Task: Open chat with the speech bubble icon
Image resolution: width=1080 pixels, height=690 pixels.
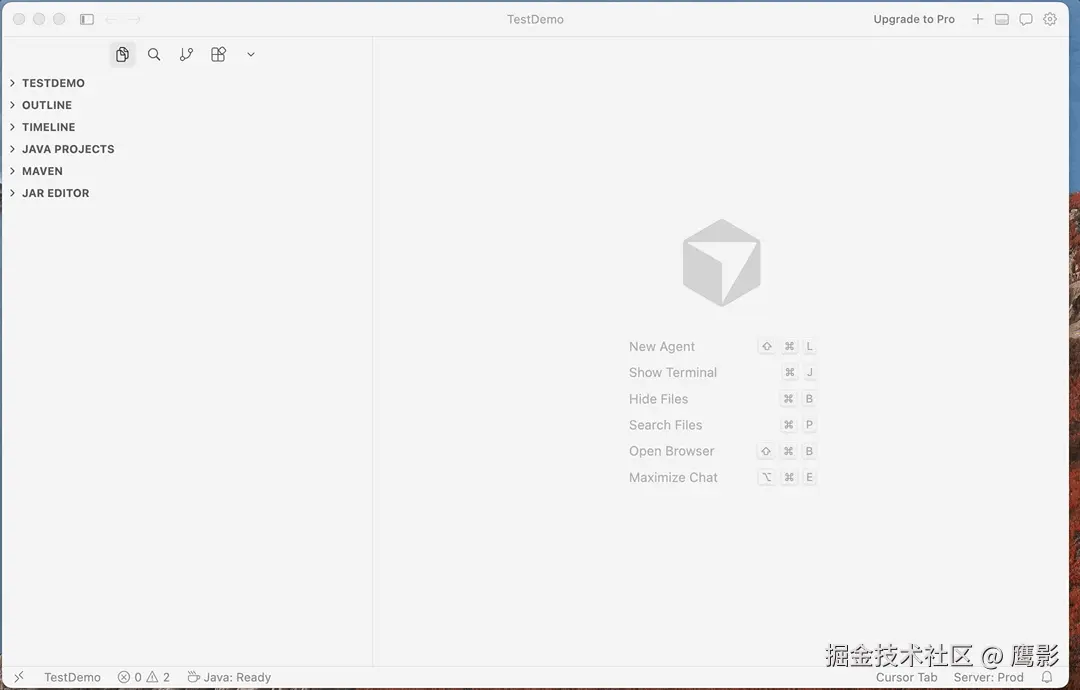Action: click(x=1025, y=19)
